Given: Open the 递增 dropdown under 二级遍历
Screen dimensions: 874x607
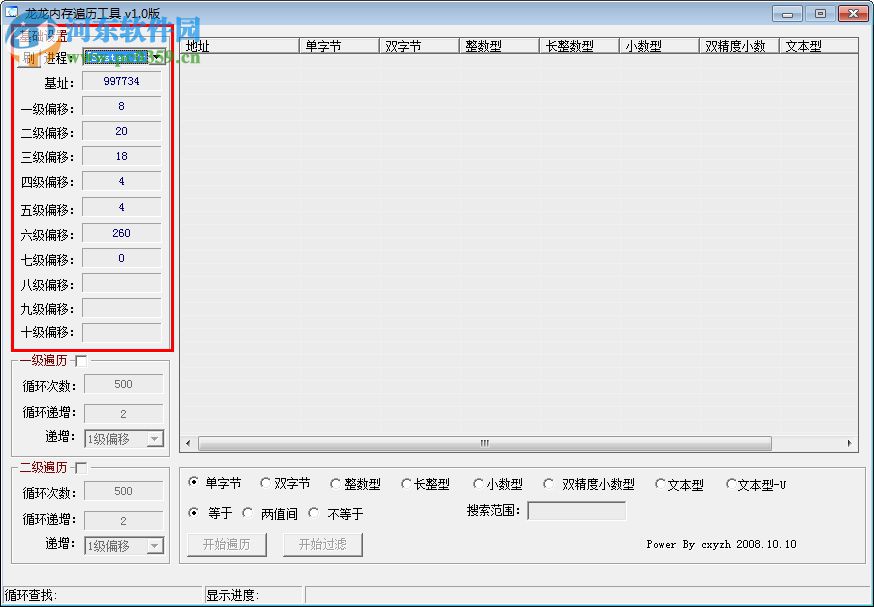Looking at the screenshot, I should point(155,545).
